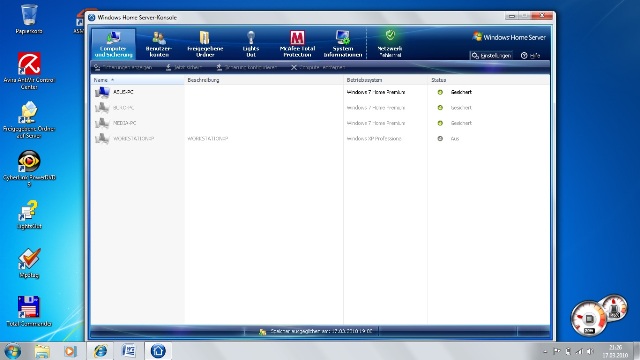Select the MEDIA-PC computer icon
This screenshot has width=640, height=360.
[x=102, y=123]
